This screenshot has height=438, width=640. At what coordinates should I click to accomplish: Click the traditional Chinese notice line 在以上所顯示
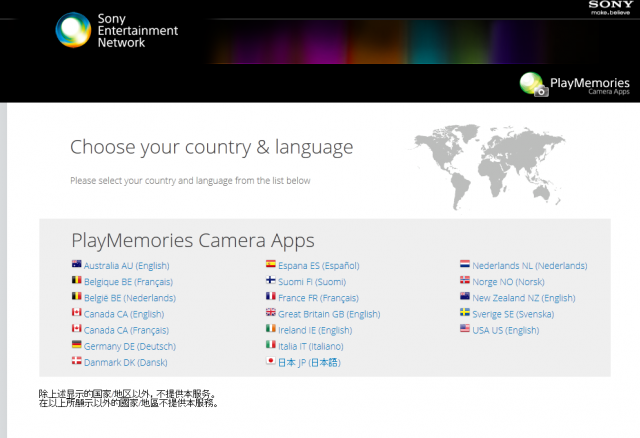[x=129, y=403]
